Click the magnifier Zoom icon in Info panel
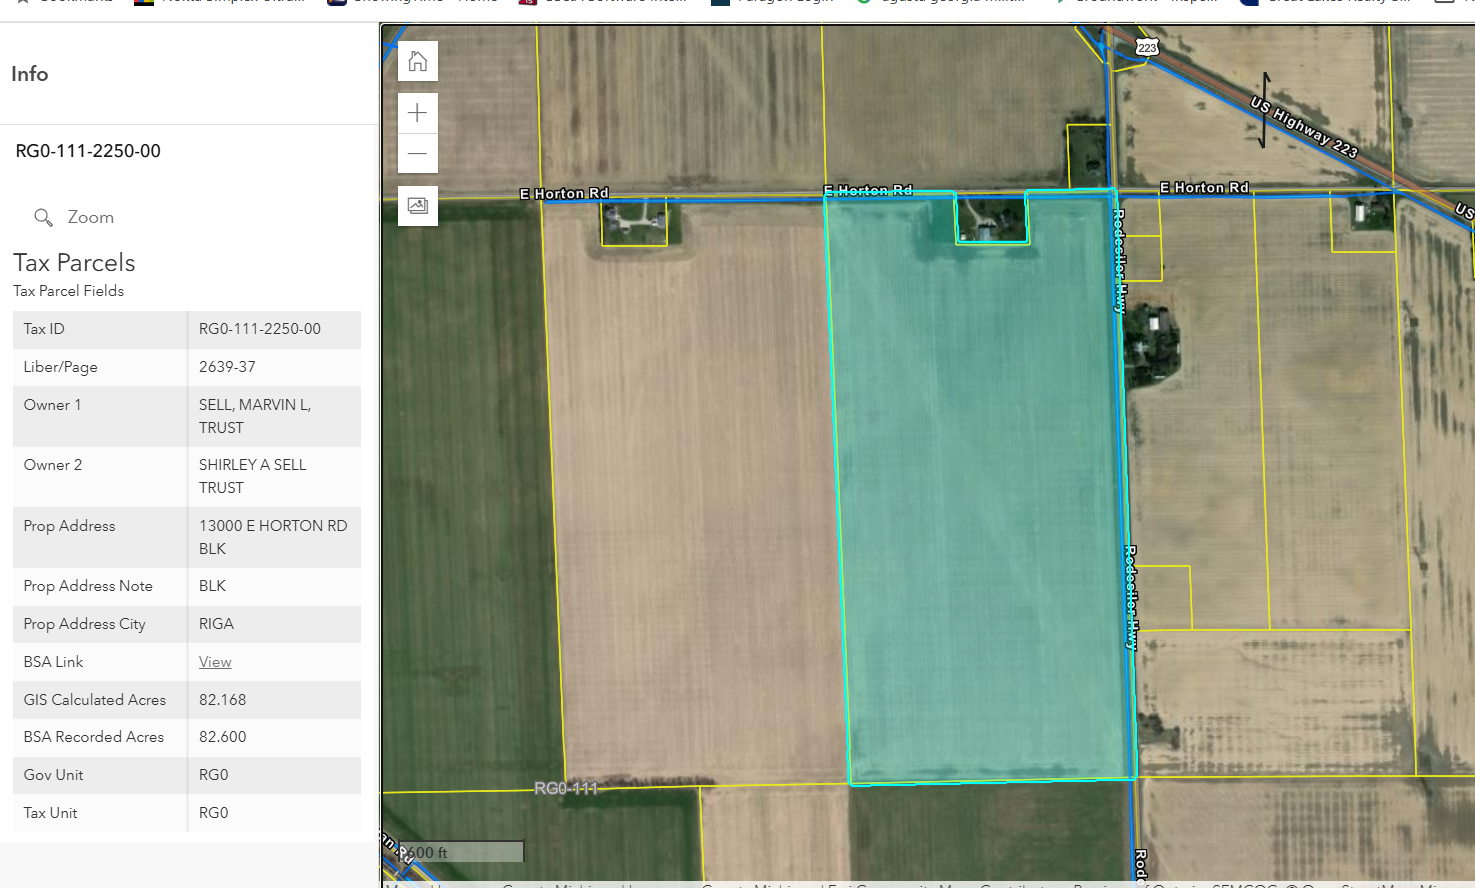 pyautogui.click(x=43, y=217)
